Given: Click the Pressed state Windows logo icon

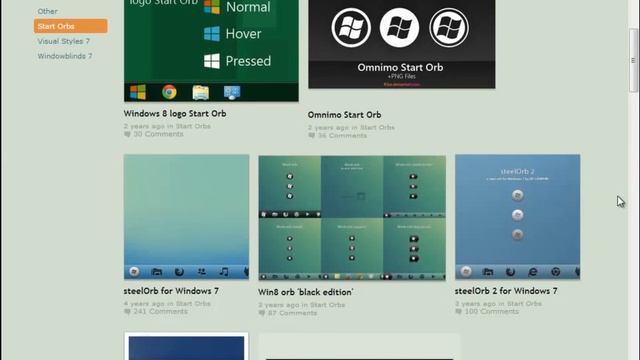Looking at the screenshot, I should (x=212, y=61).
